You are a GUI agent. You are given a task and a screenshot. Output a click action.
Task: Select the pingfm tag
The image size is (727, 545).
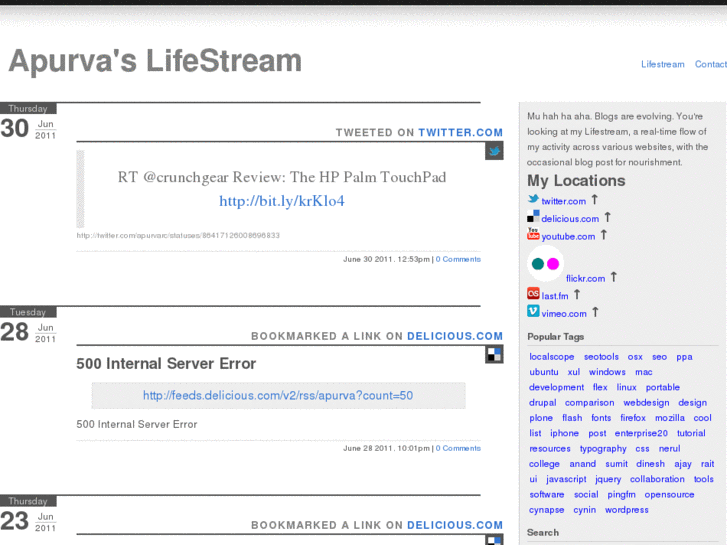pyautogui.click(x=622, y=495)
